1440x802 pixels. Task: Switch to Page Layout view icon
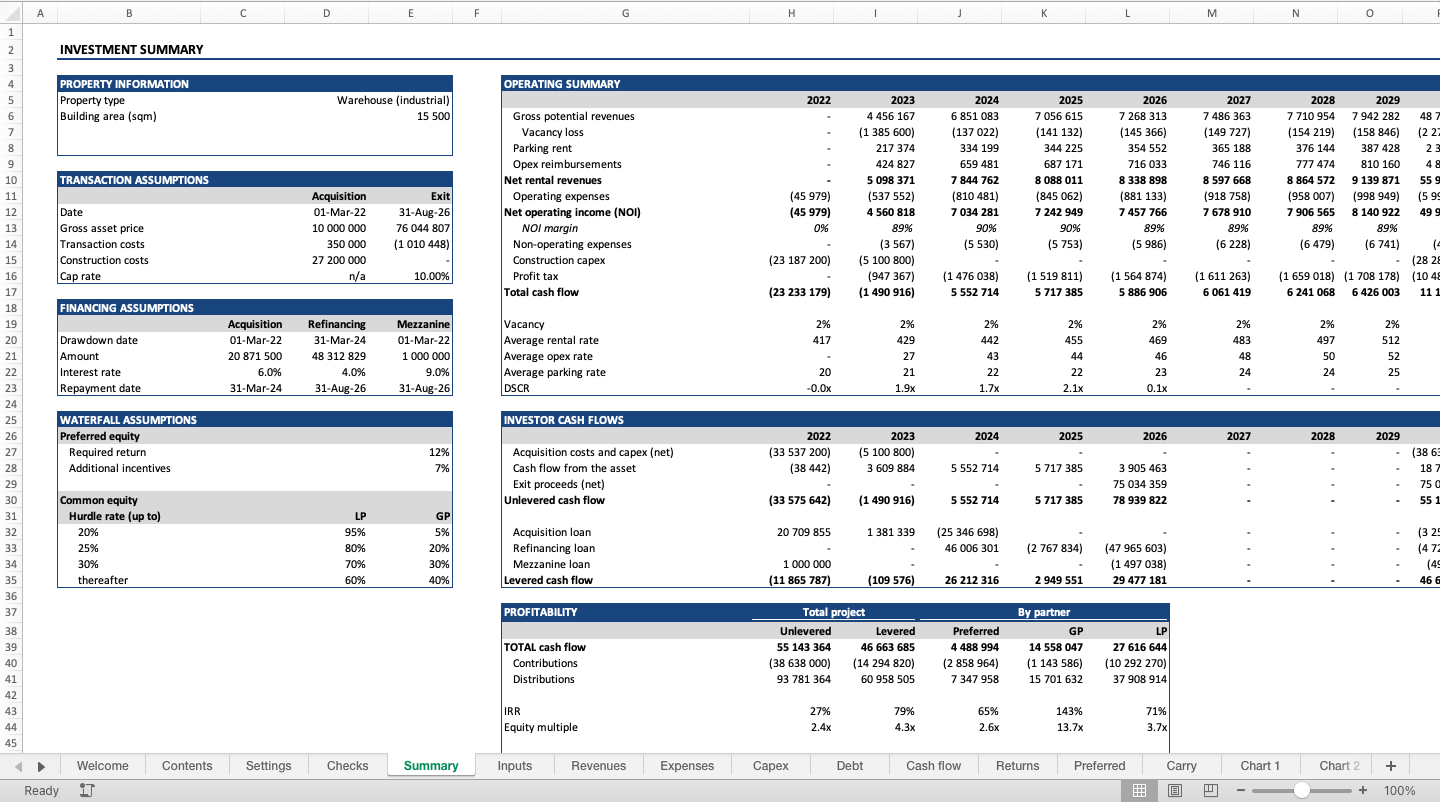1175,790
